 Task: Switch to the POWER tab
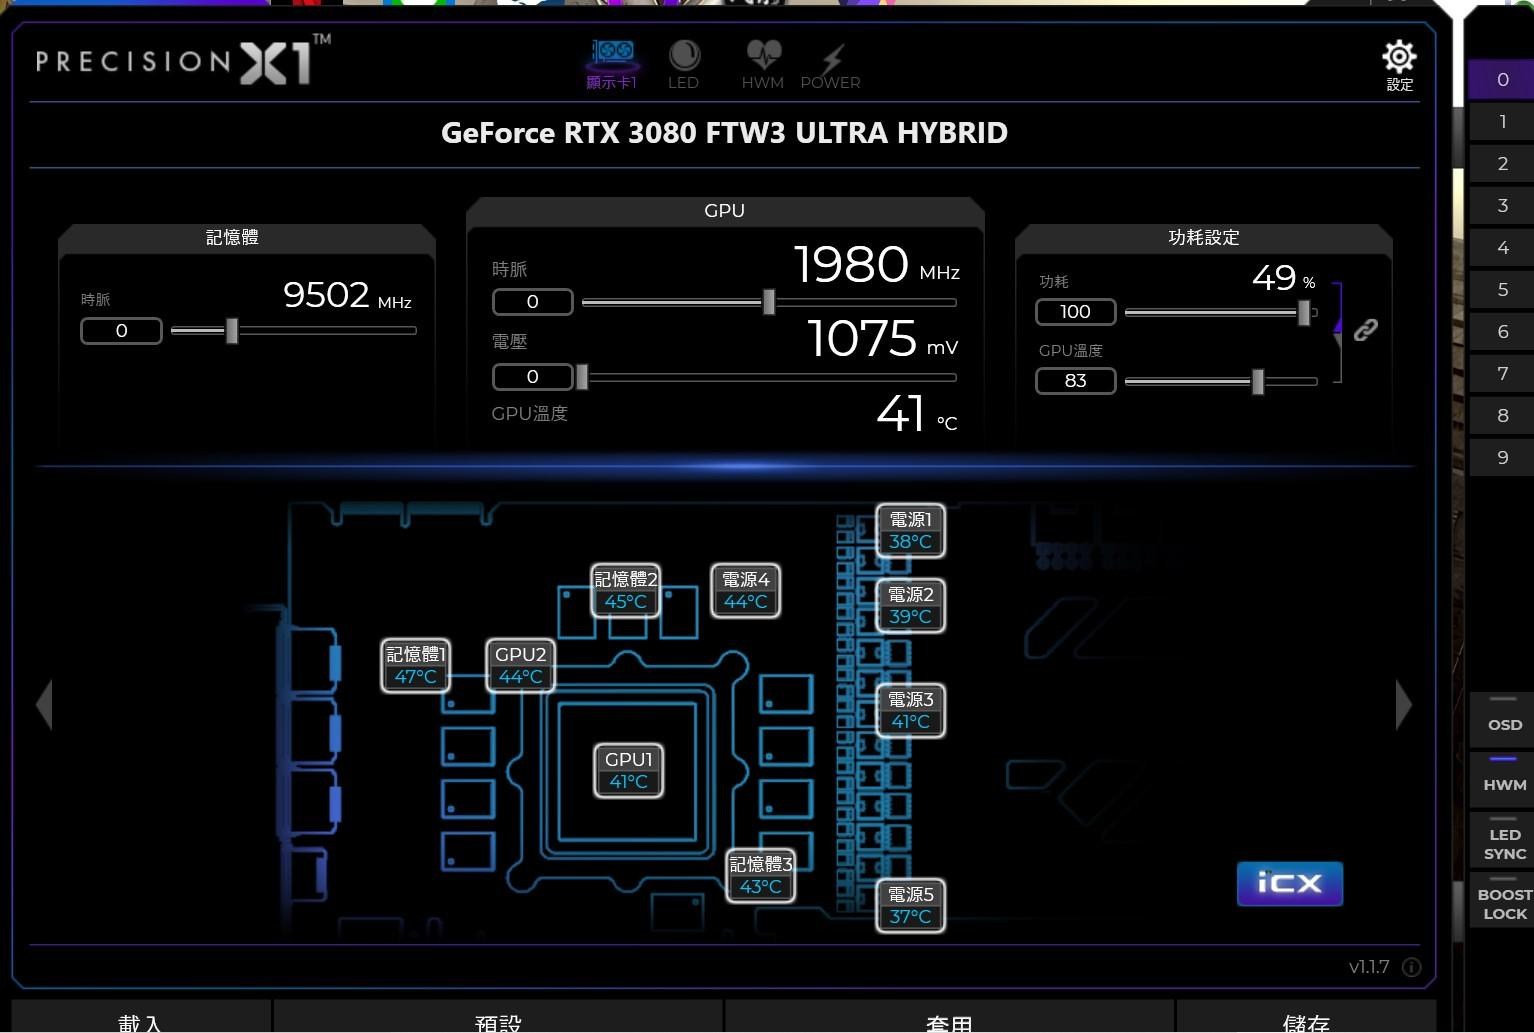pyautogui.click(x=830, y=65)
